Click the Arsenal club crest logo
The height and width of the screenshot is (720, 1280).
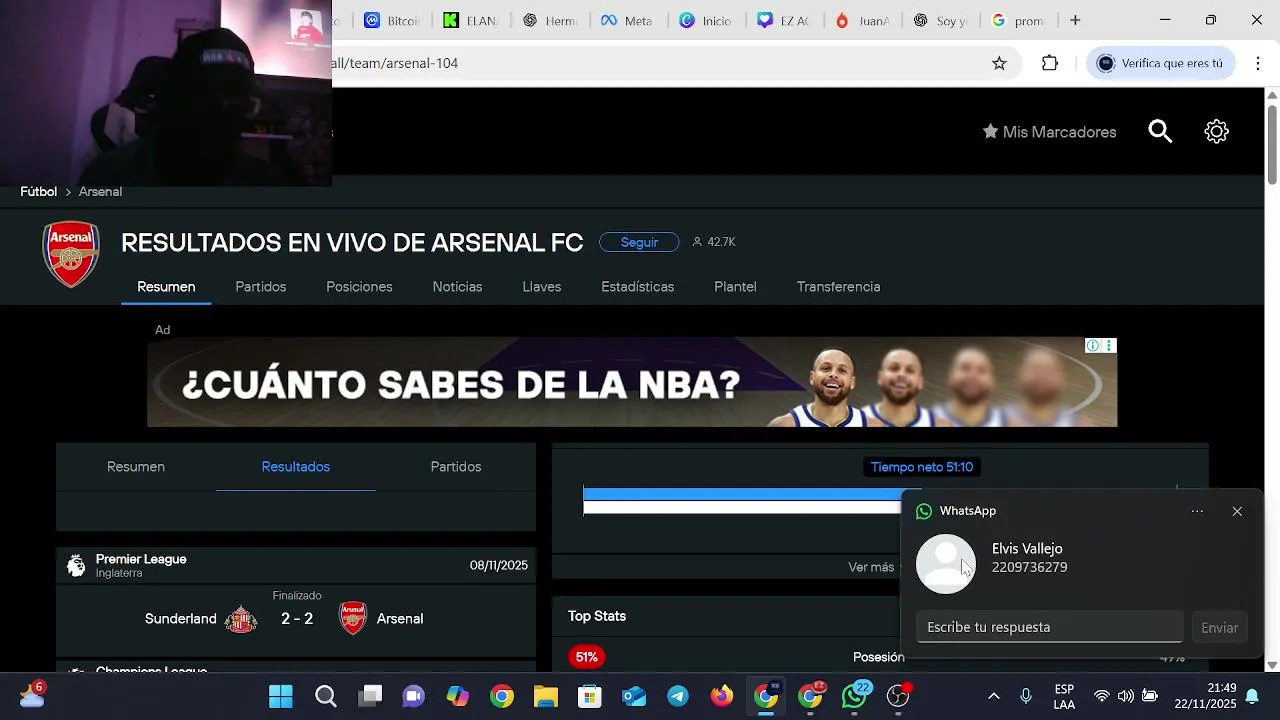(71, 254)
